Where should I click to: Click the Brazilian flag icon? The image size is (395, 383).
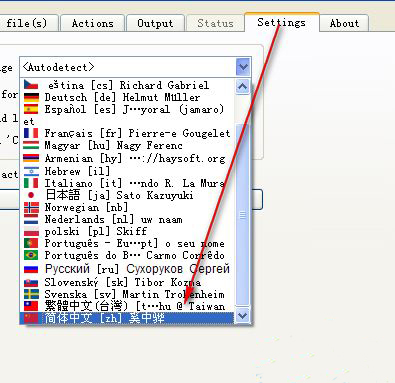(31, 255)
